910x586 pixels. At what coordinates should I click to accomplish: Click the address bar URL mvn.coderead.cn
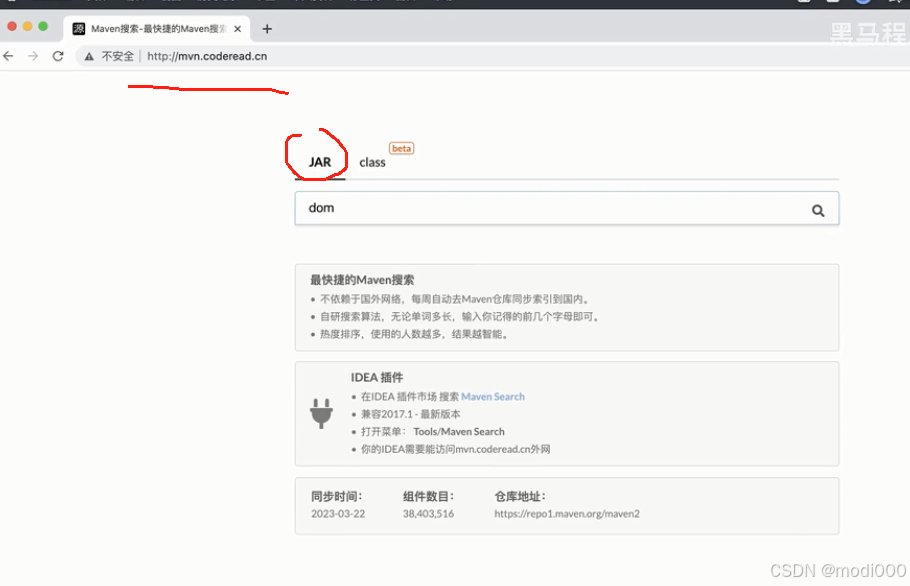(207, 56)
